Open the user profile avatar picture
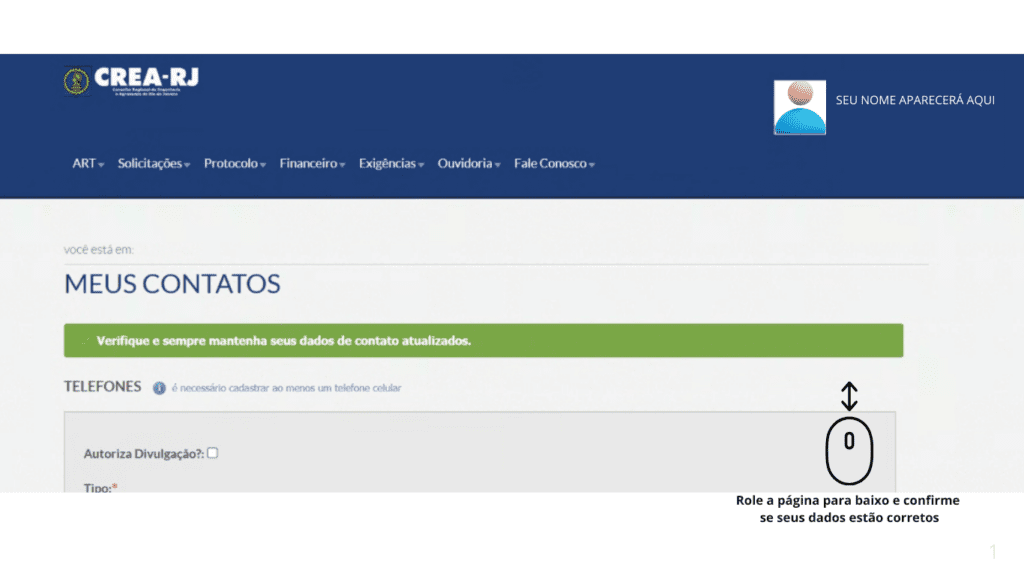This screenshot has width=1024, height=576. pos(799,107)
